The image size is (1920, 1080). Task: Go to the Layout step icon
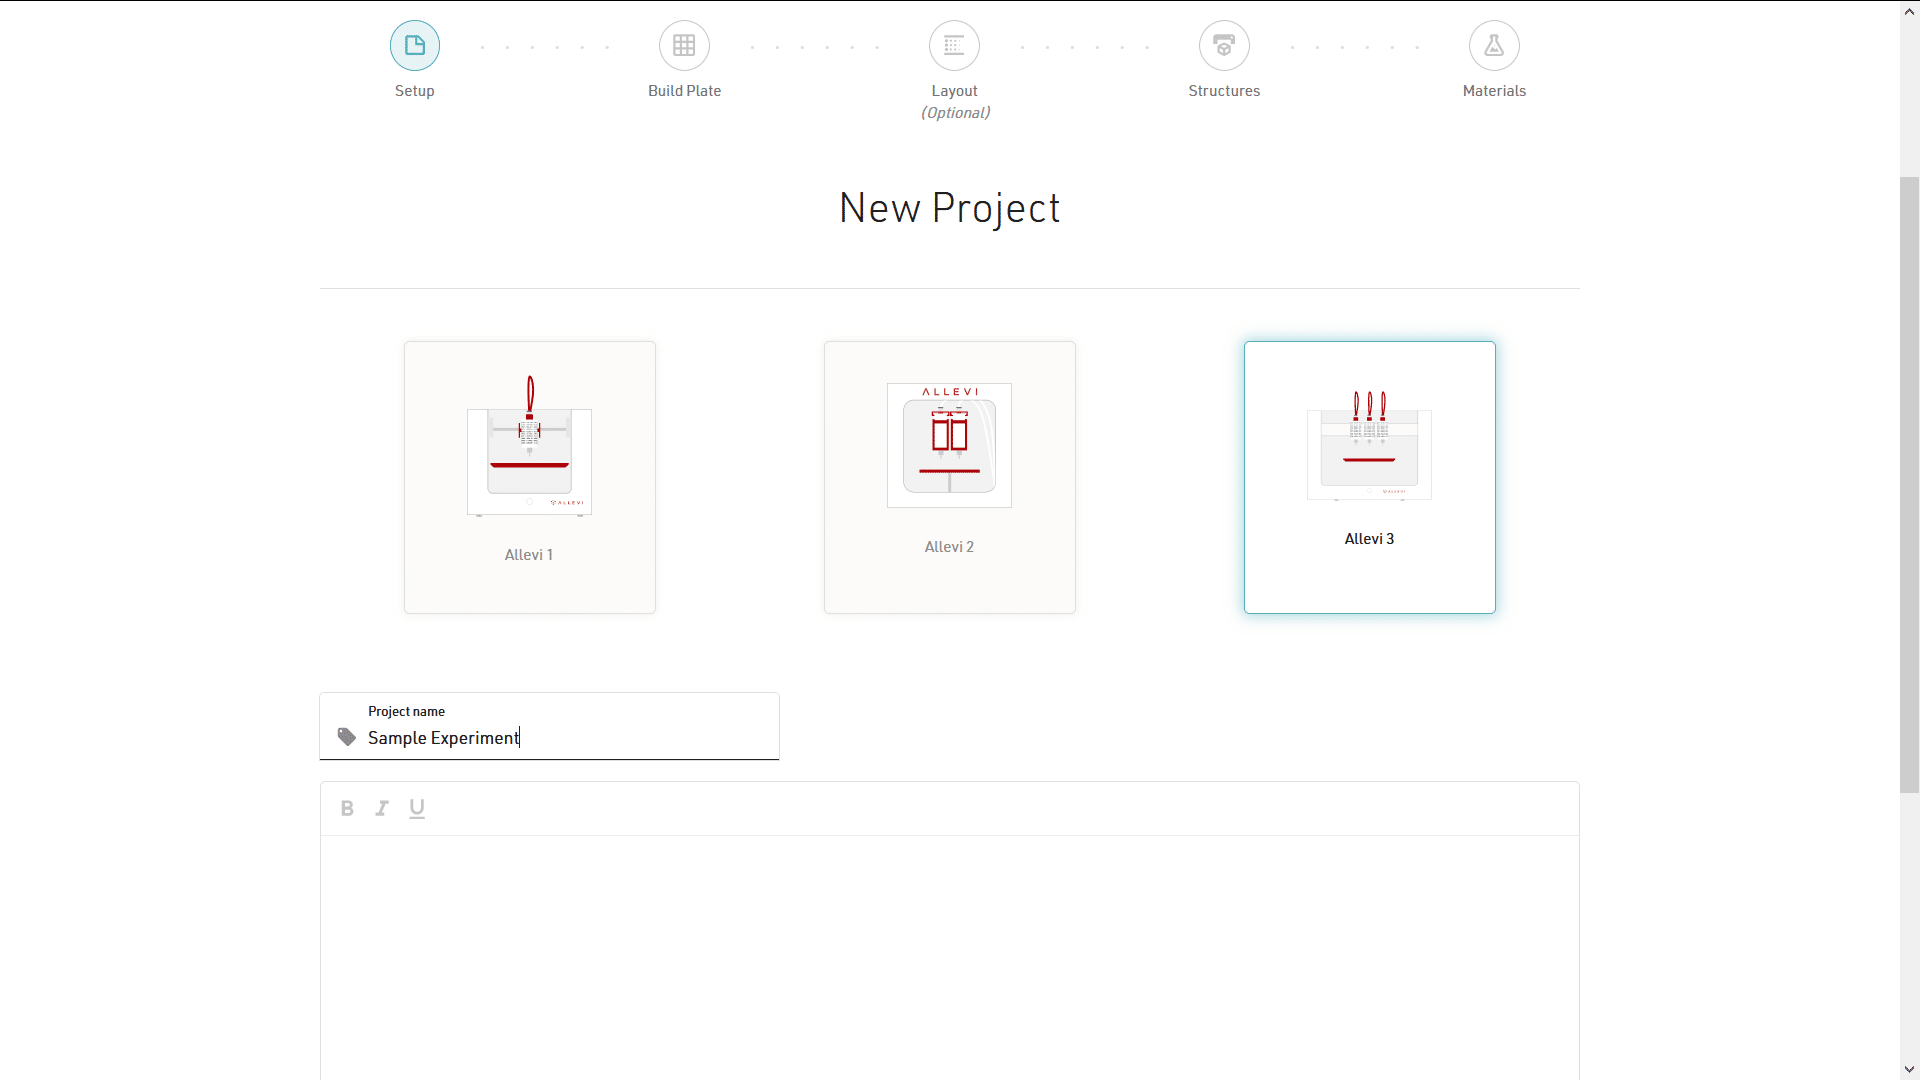pos(955,46)
